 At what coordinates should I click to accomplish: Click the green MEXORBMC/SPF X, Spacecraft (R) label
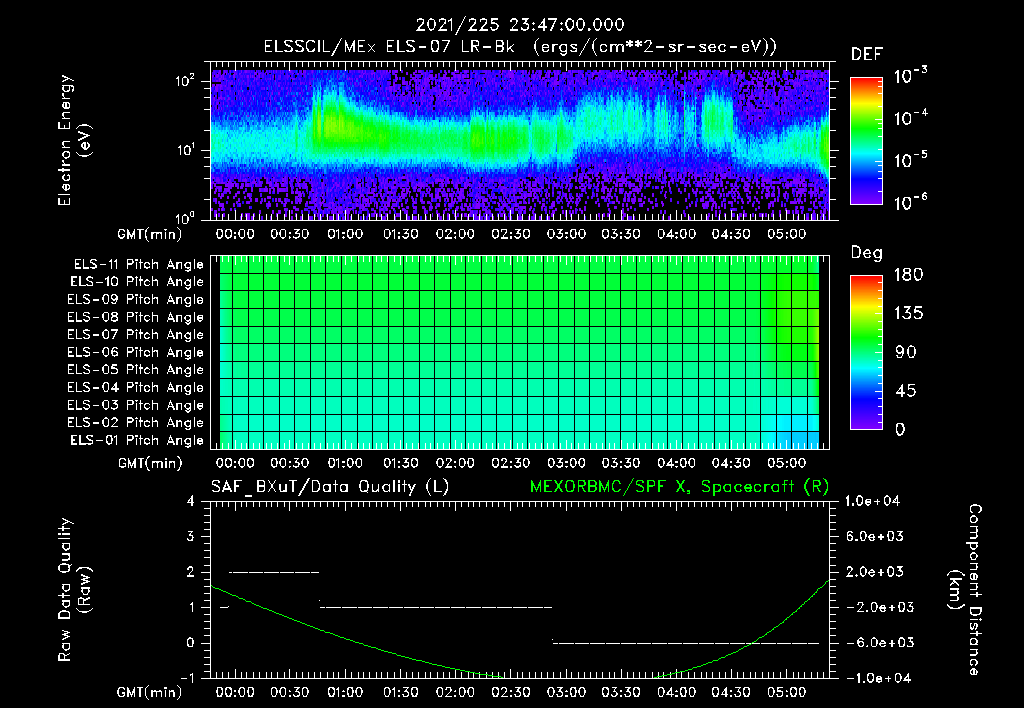(x=679, y=487)
